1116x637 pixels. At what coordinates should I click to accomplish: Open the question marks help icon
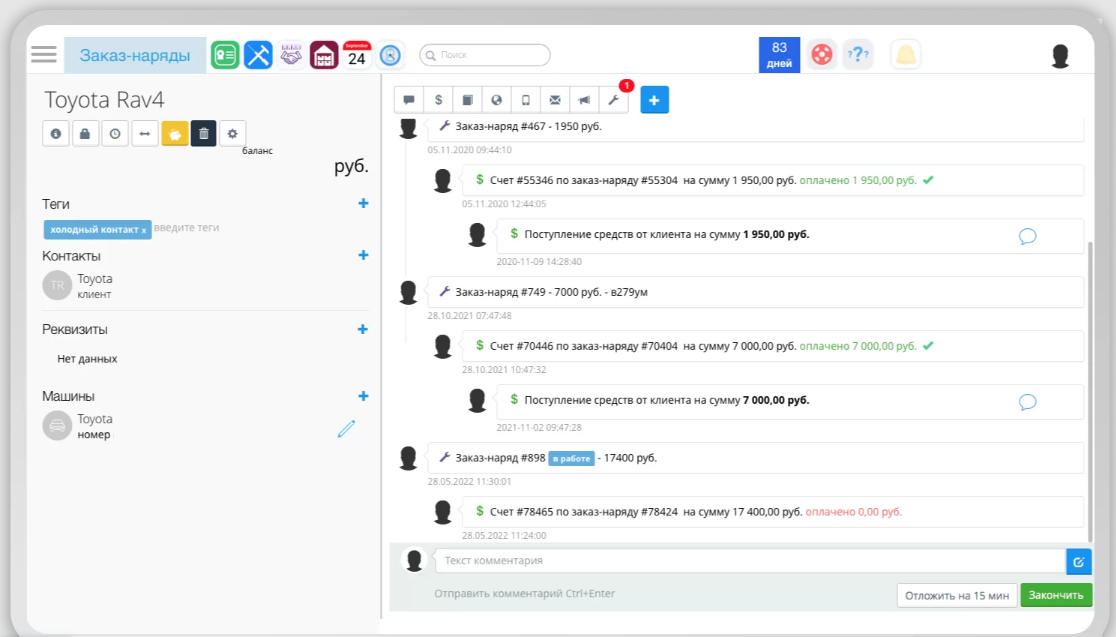point(858,54)
